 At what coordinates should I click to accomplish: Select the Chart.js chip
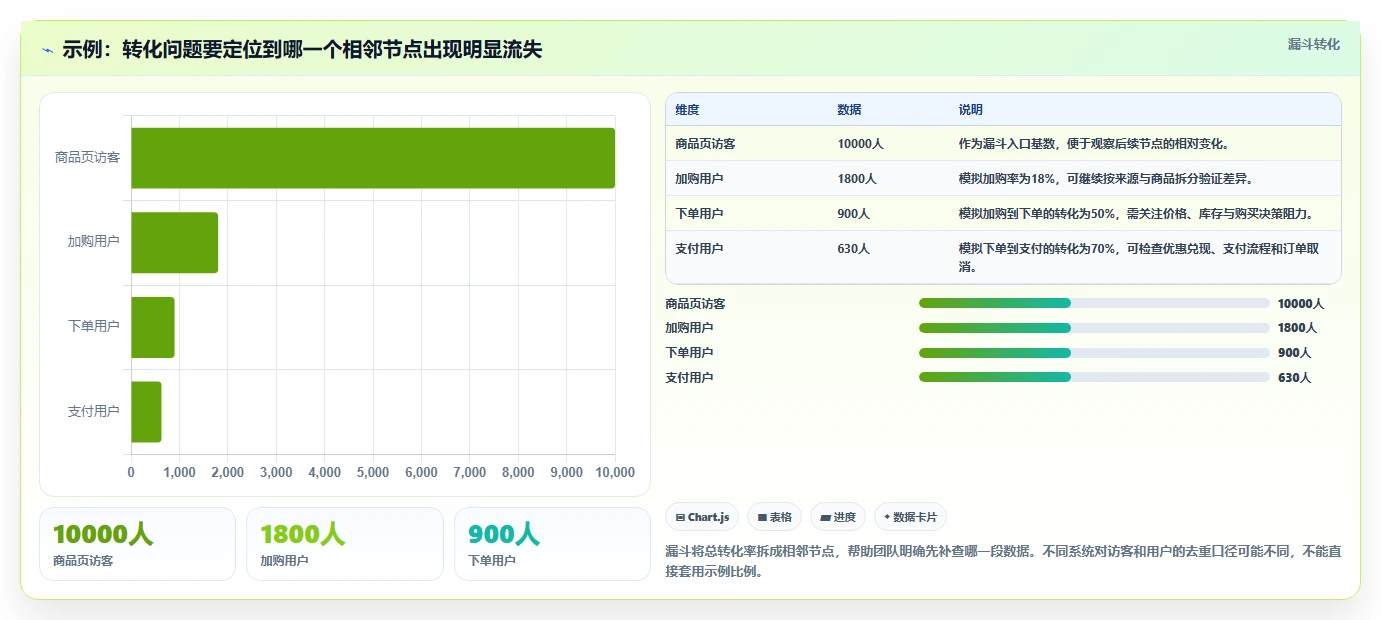[702, 517]
